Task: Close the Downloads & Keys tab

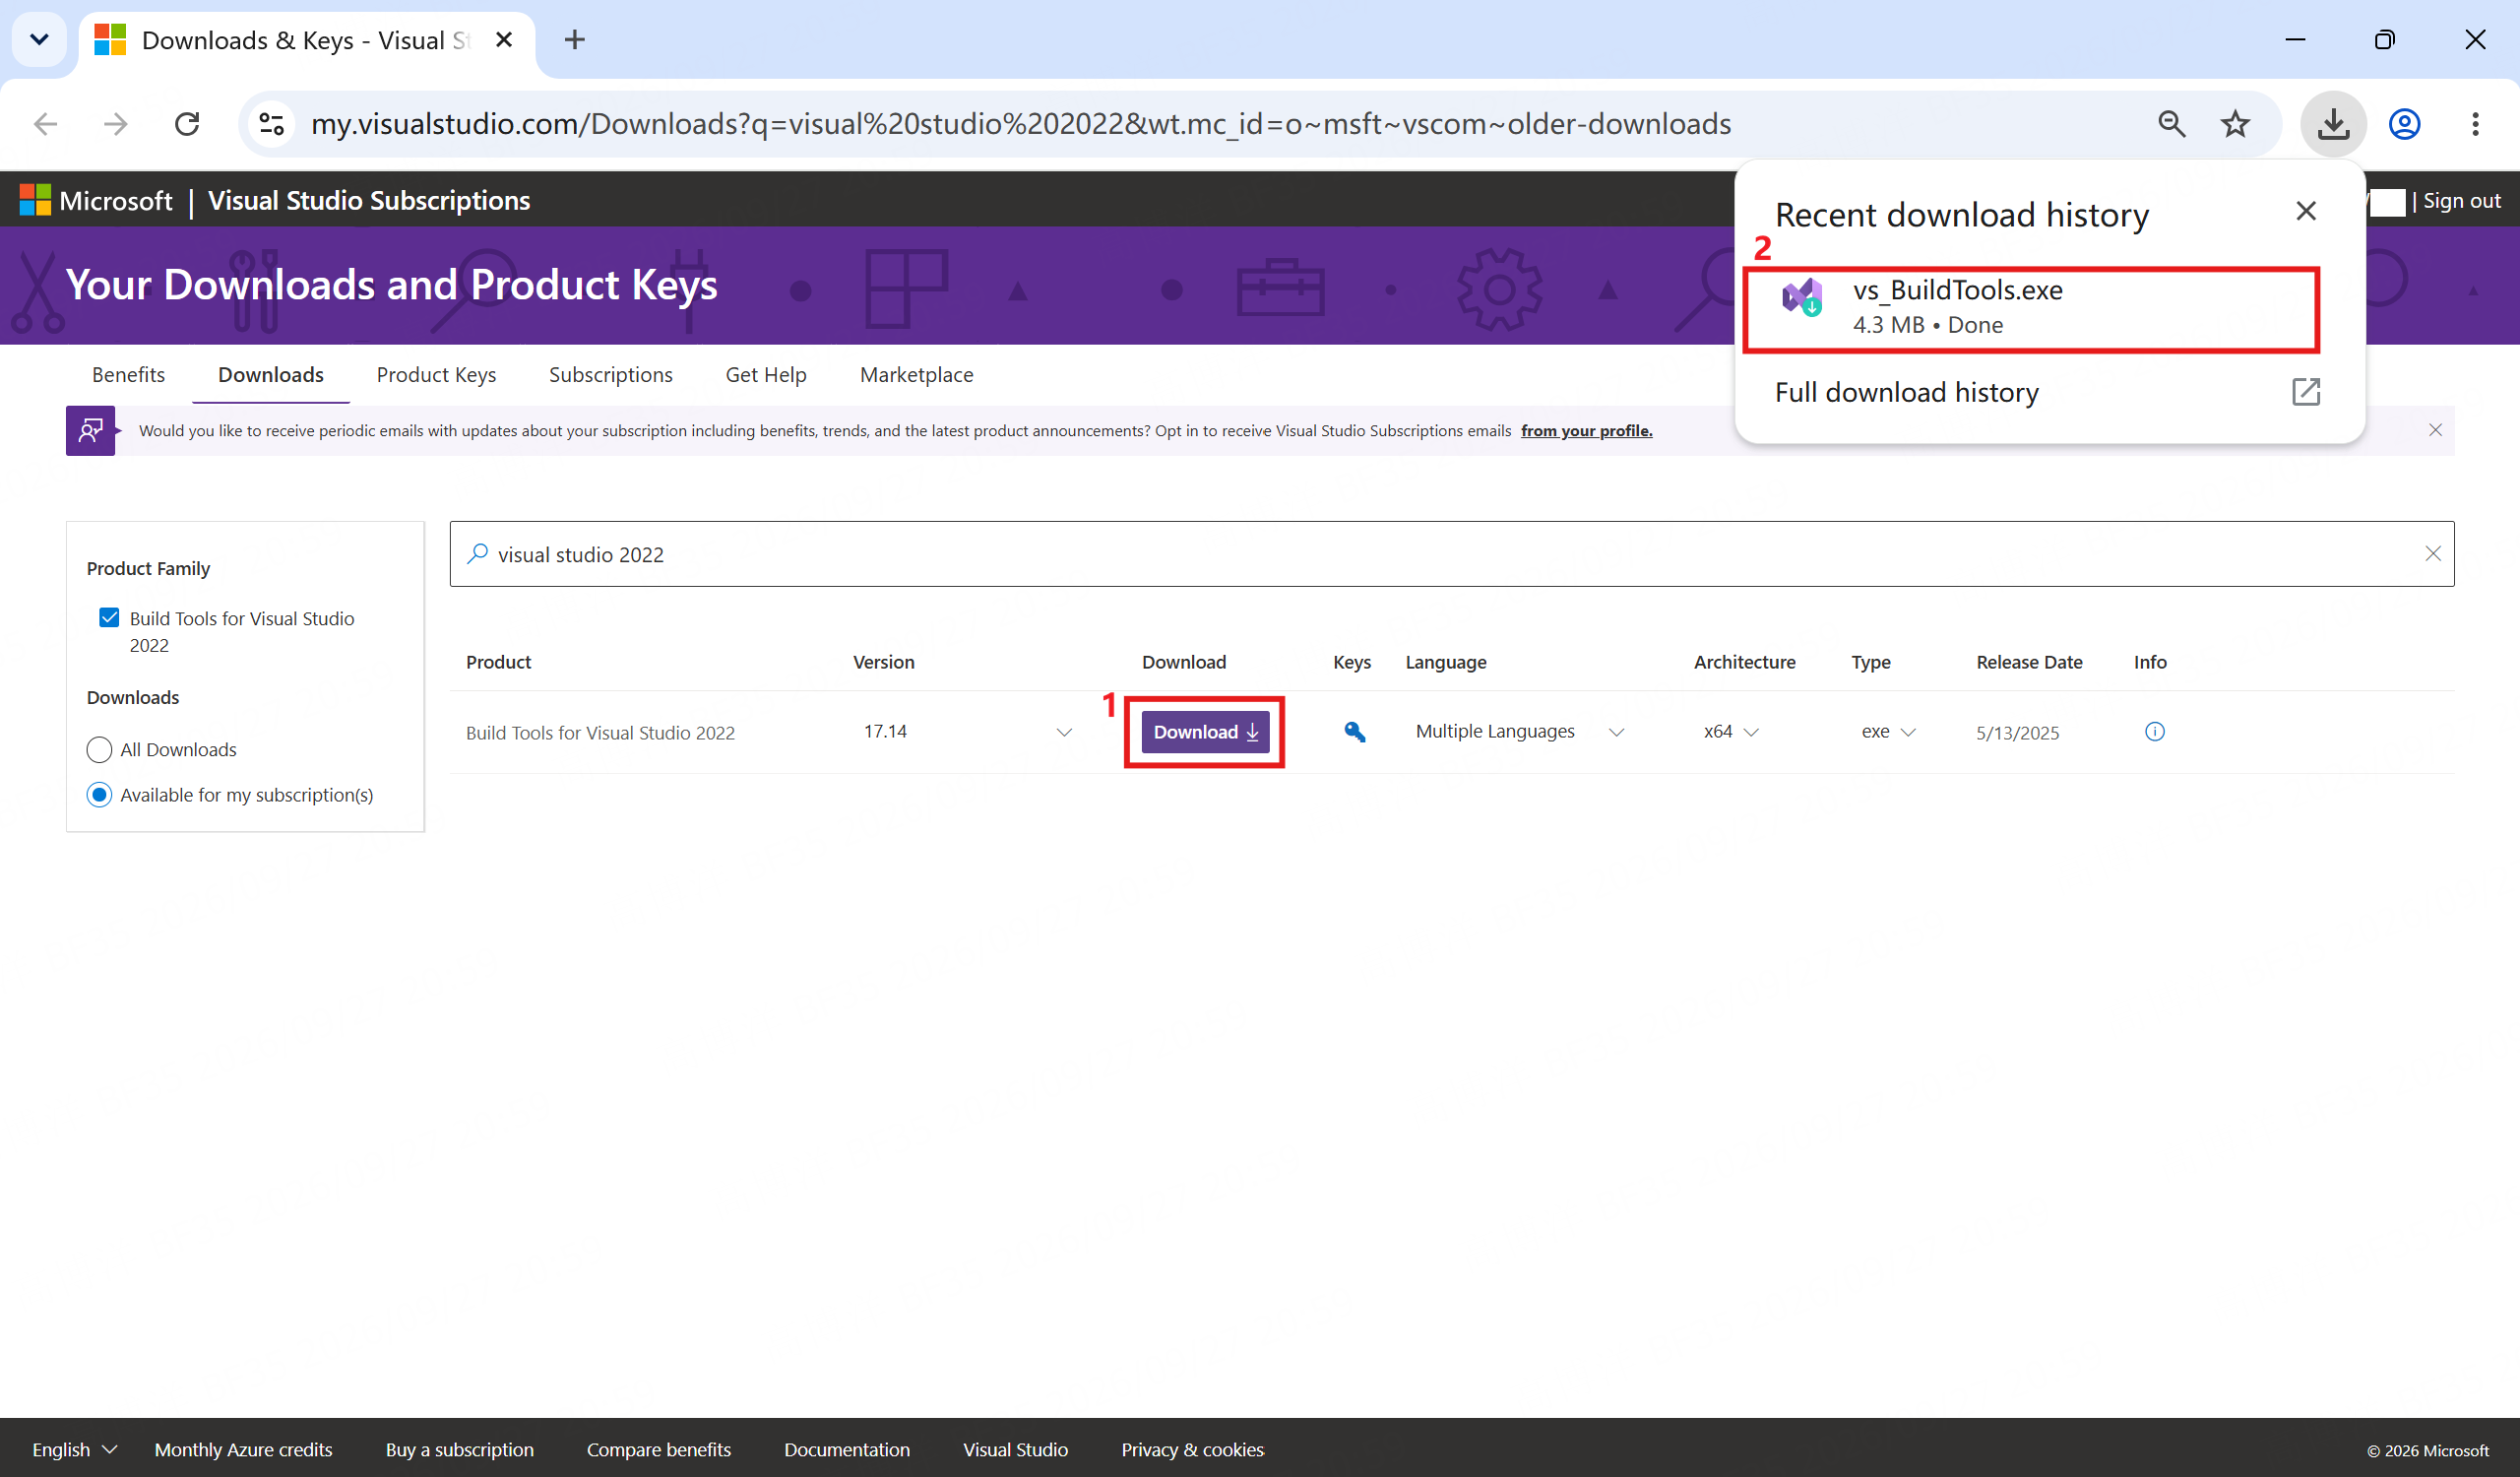Action: click(504, 40)
